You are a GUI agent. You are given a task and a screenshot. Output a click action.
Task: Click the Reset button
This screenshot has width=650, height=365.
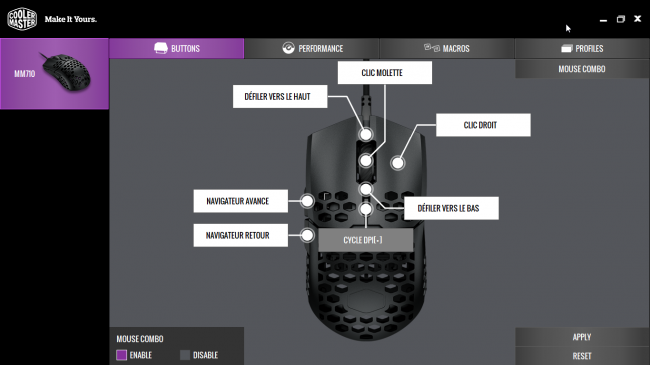click(582, 356)
